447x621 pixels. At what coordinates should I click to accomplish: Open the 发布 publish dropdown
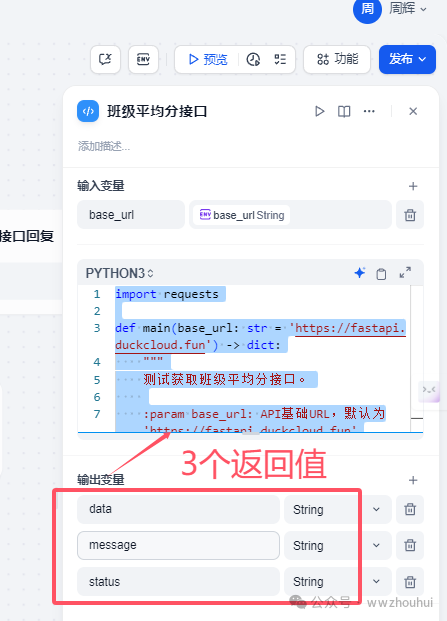[407, 59]
